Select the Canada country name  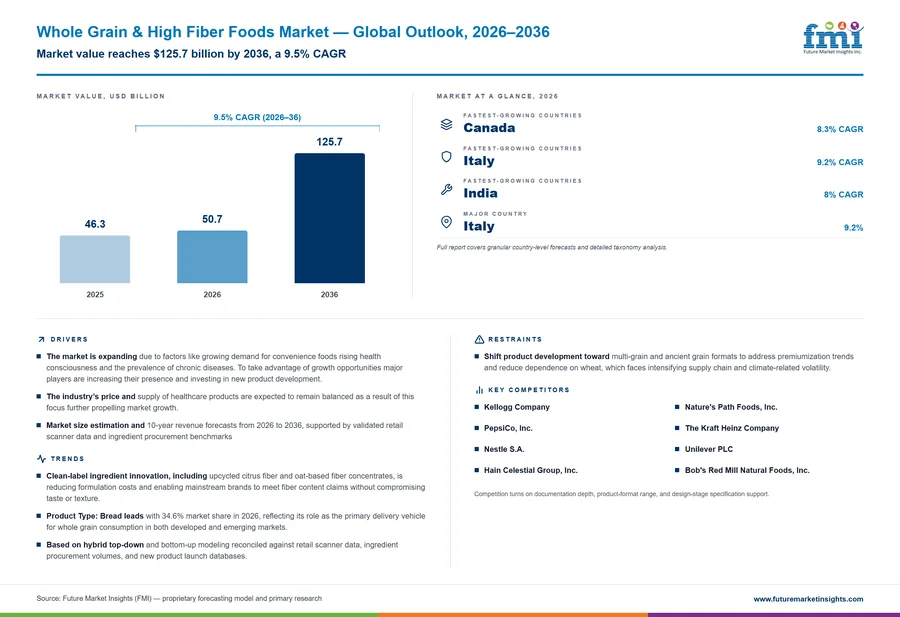point(489,128)
